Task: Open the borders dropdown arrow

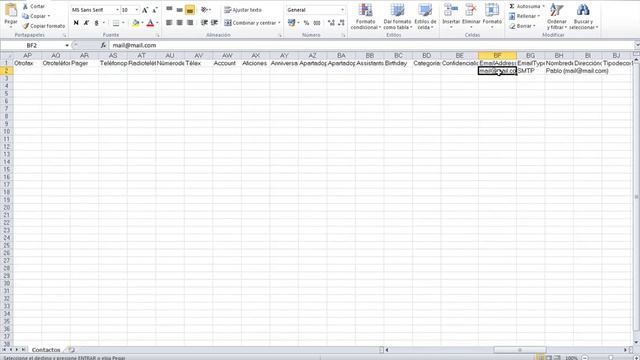Action: 123,23
